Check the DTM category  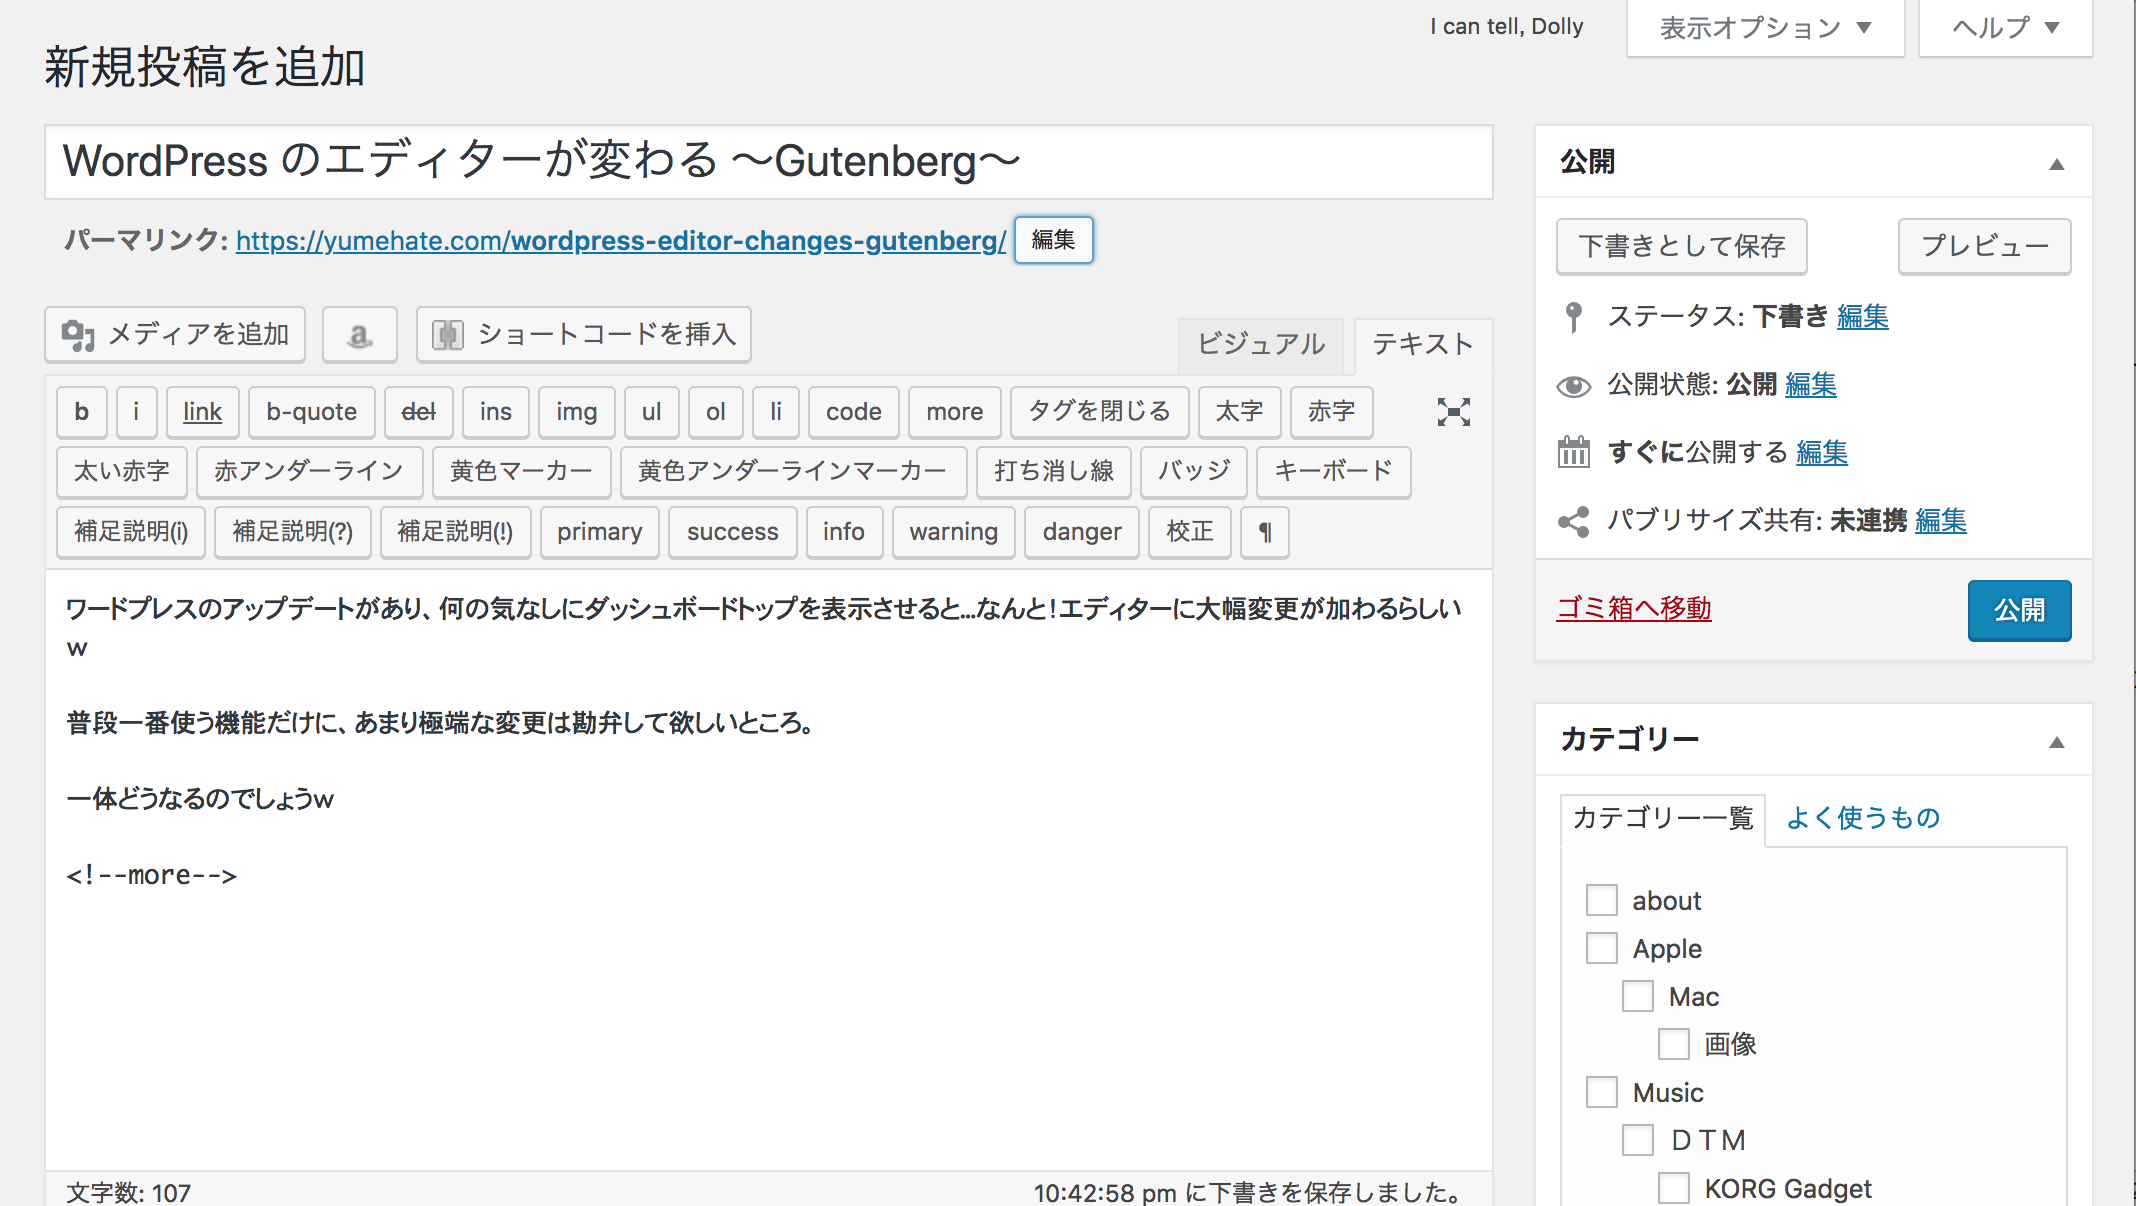point(1638,1140)
